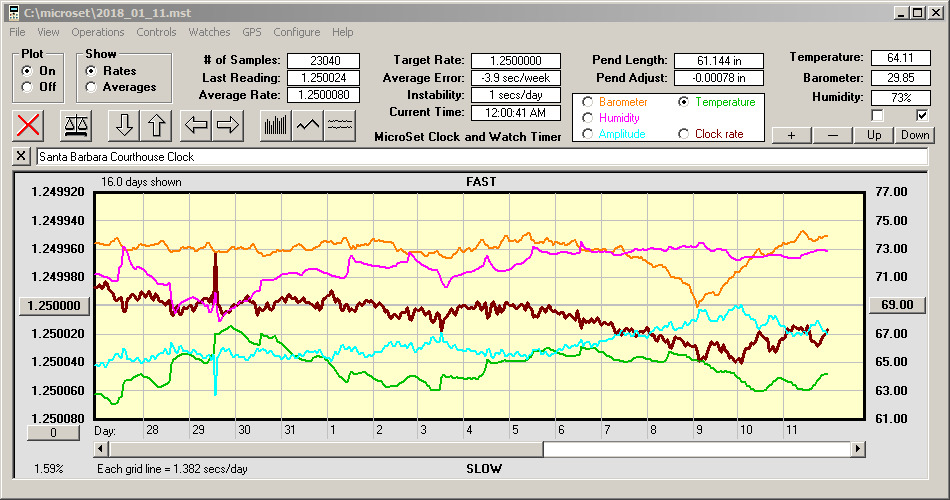Click the horizontal scrollbar right arrow
This screenshot has height=500, width=950.
[x=858, y=450]
